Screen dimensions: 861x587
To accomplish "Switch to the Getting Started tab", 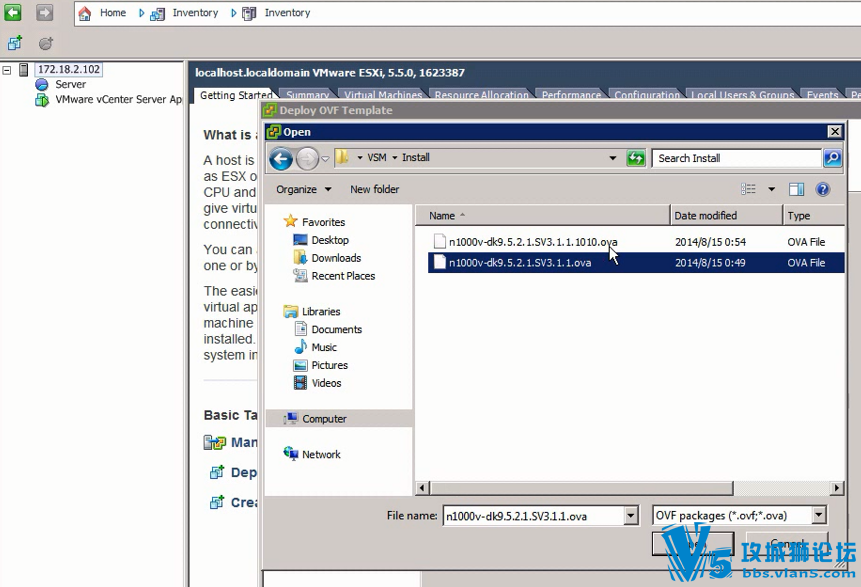I will (236, 96).
